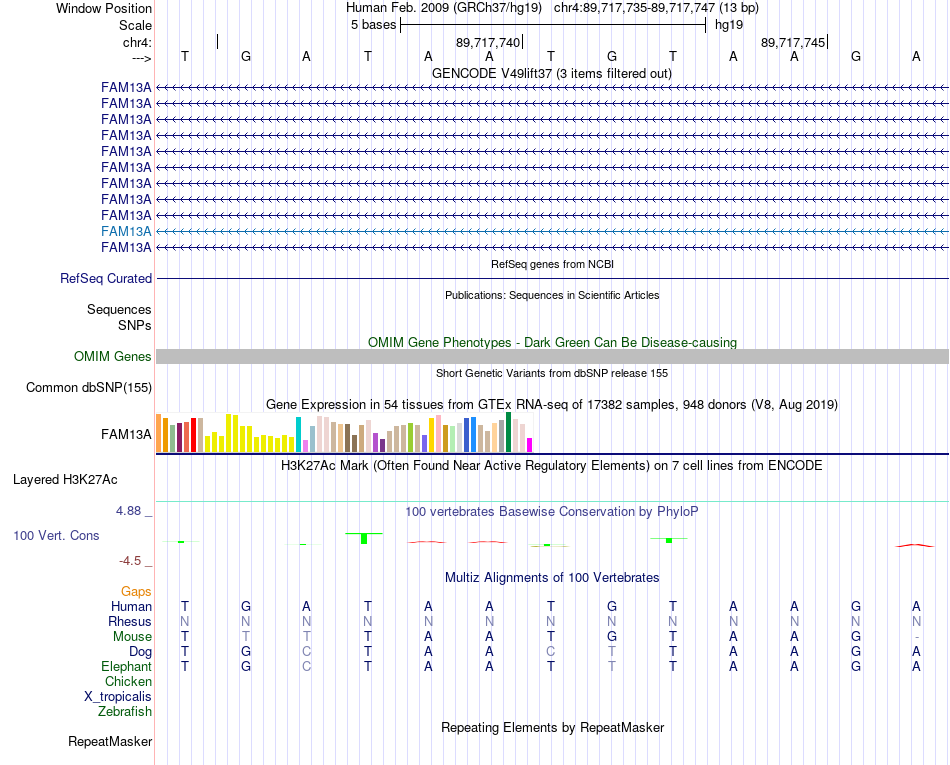950x765 pixels.
Task: Click the tall green PhyloP conservation bar
Action: click(364, 538)
